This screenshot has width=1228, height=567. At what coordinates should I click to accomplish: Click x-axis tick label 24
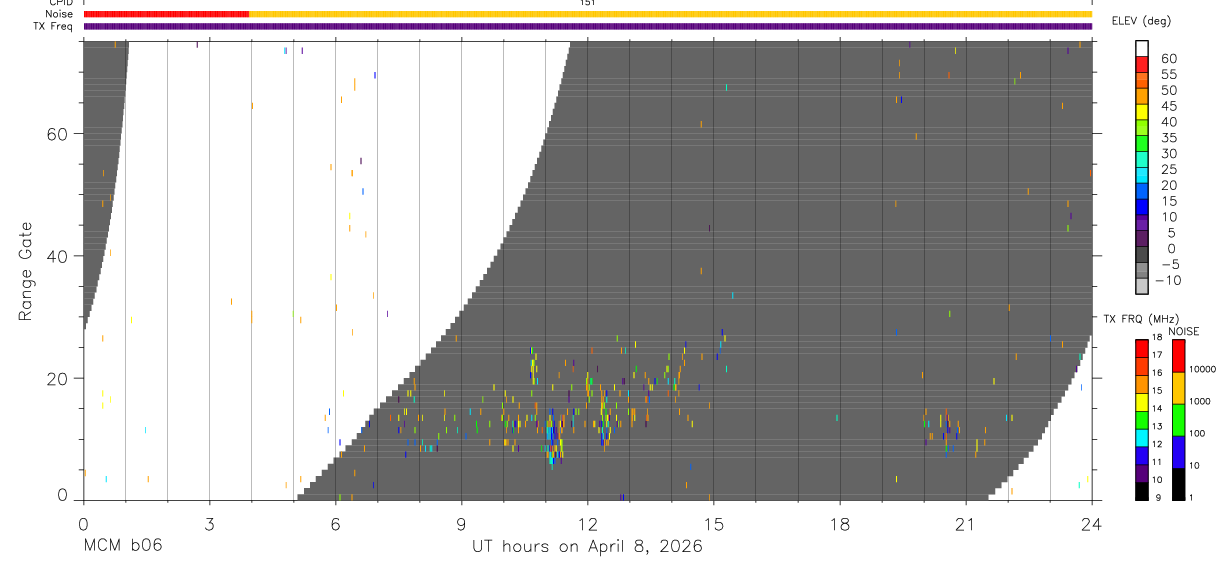click(1091, 523)
